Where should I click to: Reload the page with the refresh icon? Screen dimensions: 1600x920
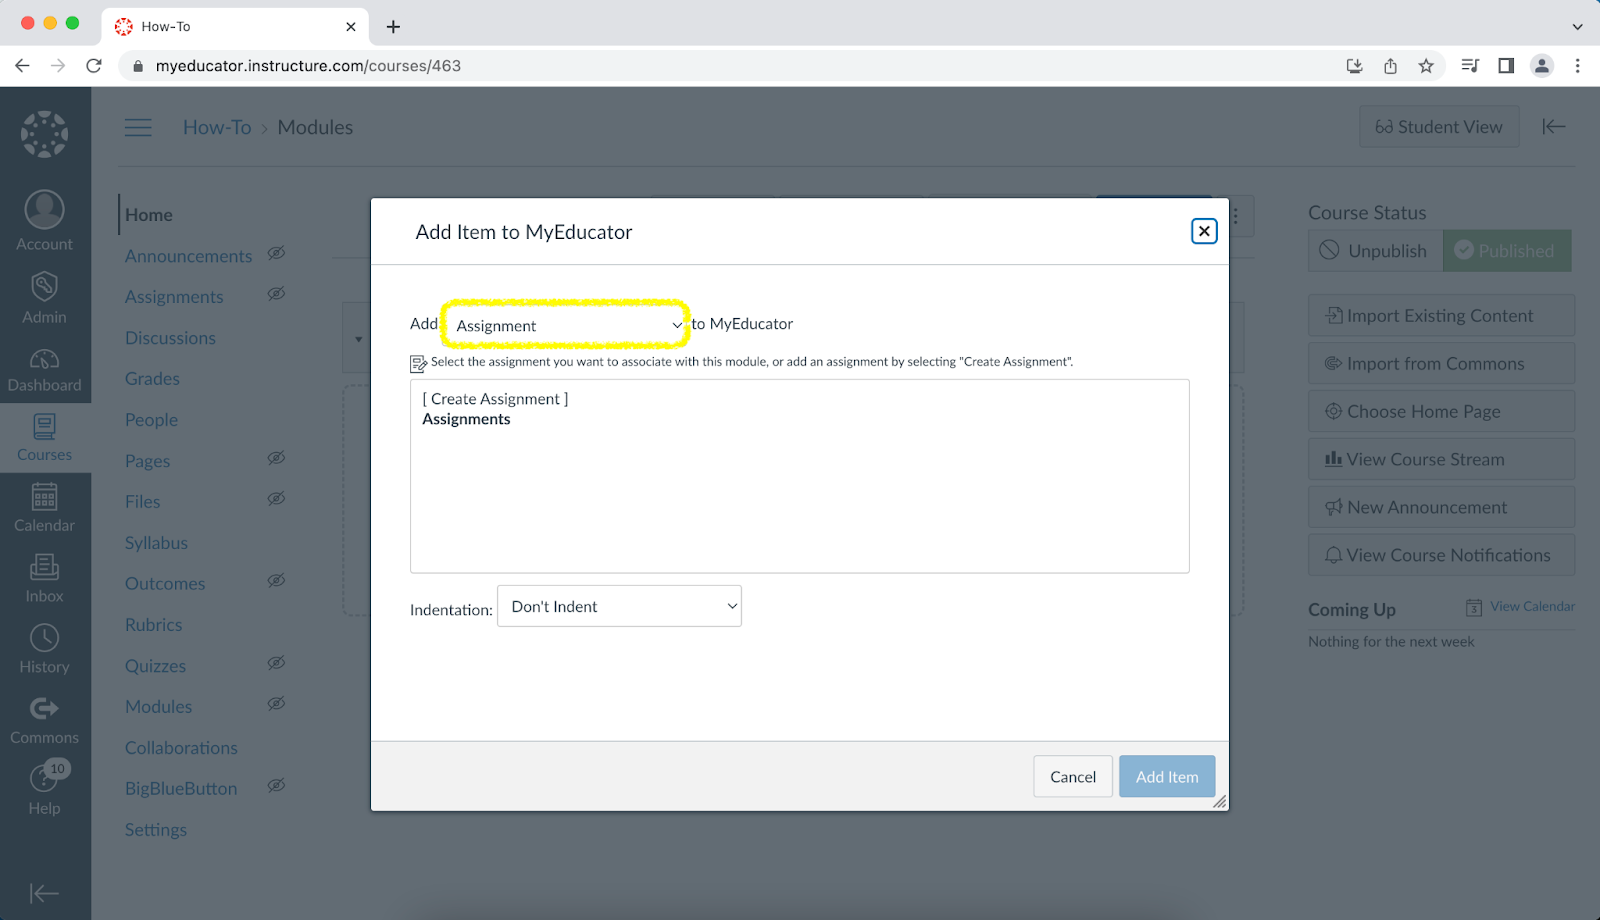click(94, 66)
